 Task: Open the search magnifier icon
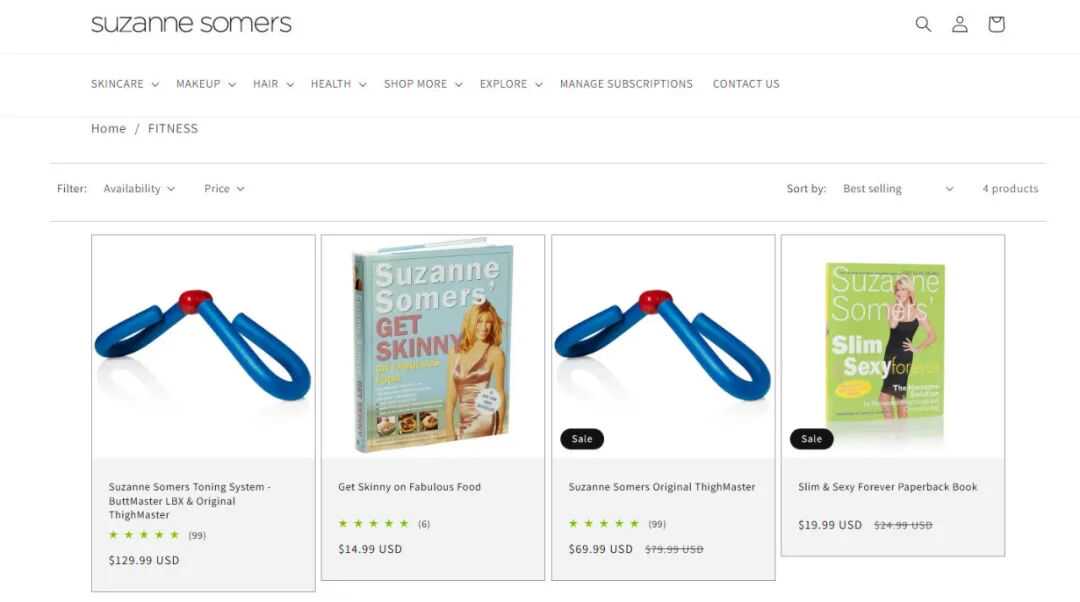pos(923,24)
